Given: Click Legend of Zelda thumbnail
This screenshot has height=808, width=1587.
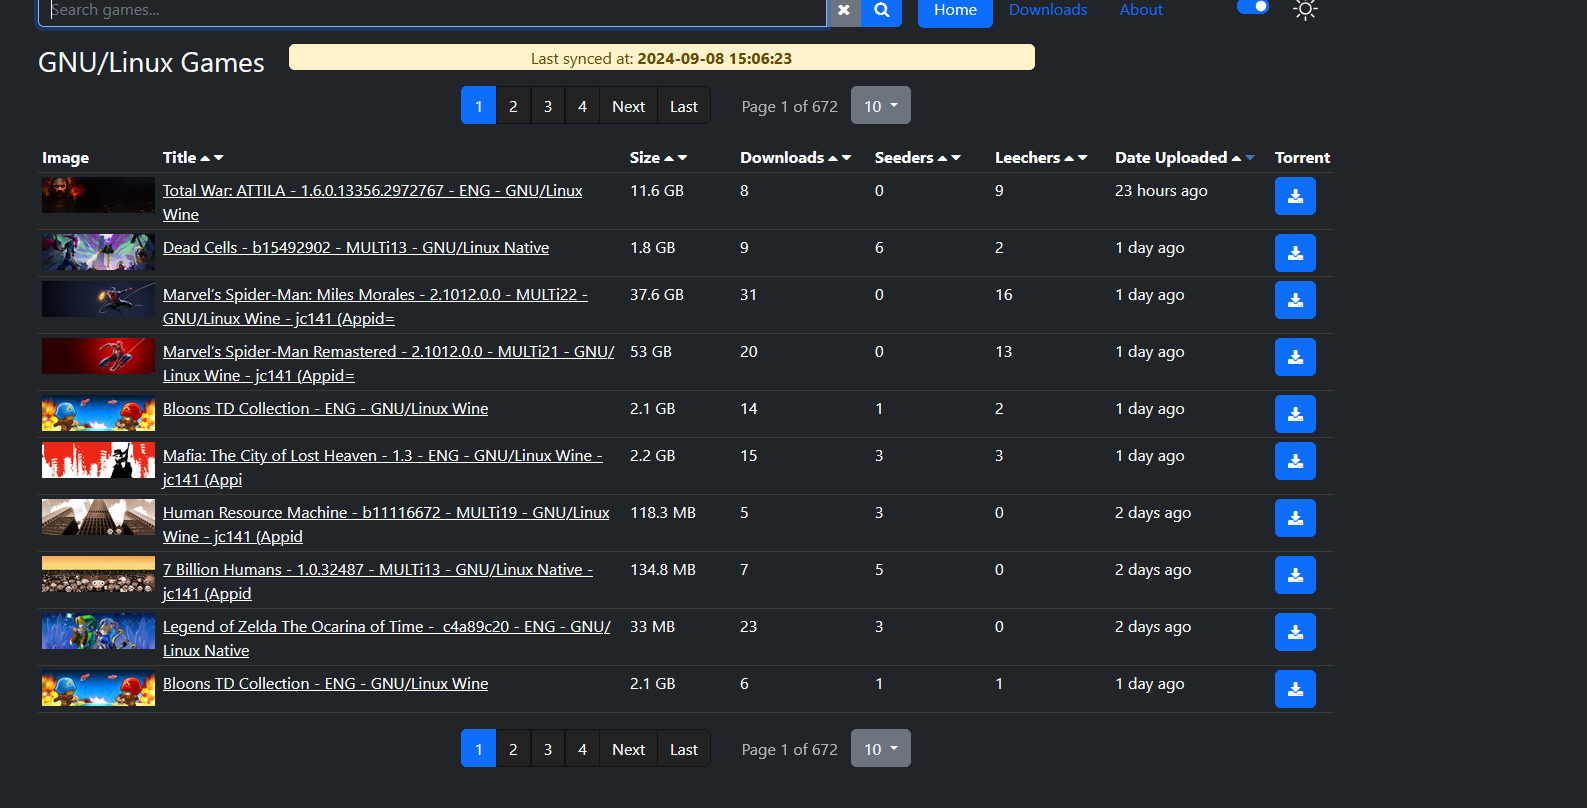Looking at the screenshot, I should coord(98,631).
